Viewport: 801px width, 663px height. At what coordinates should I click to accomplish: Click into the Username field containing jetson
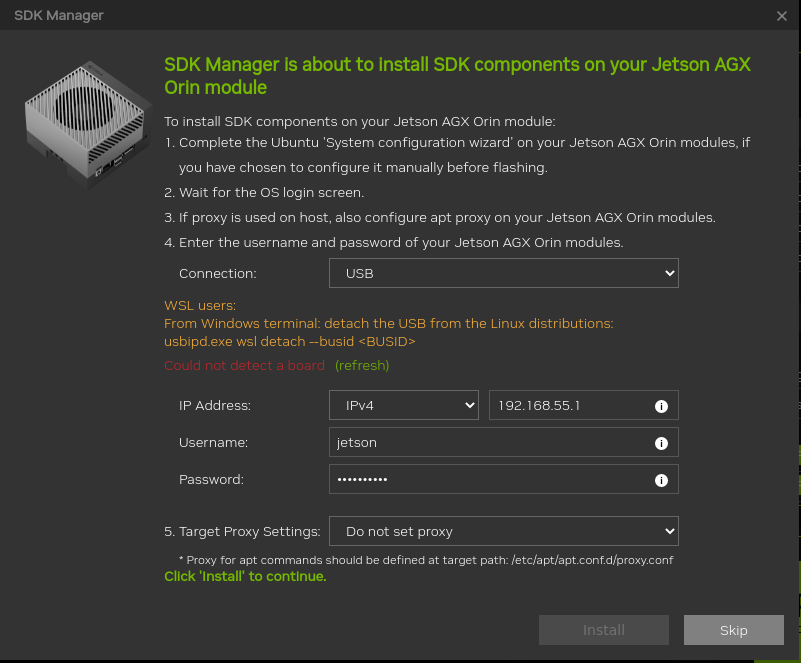click(x=490, y=442)
